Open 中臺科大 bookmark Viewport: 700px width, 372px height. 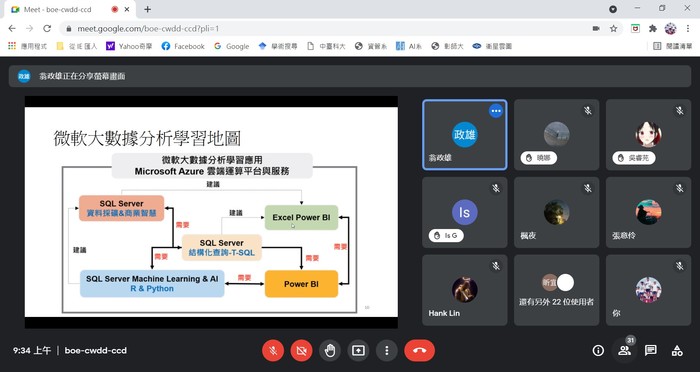coord(326,46)
